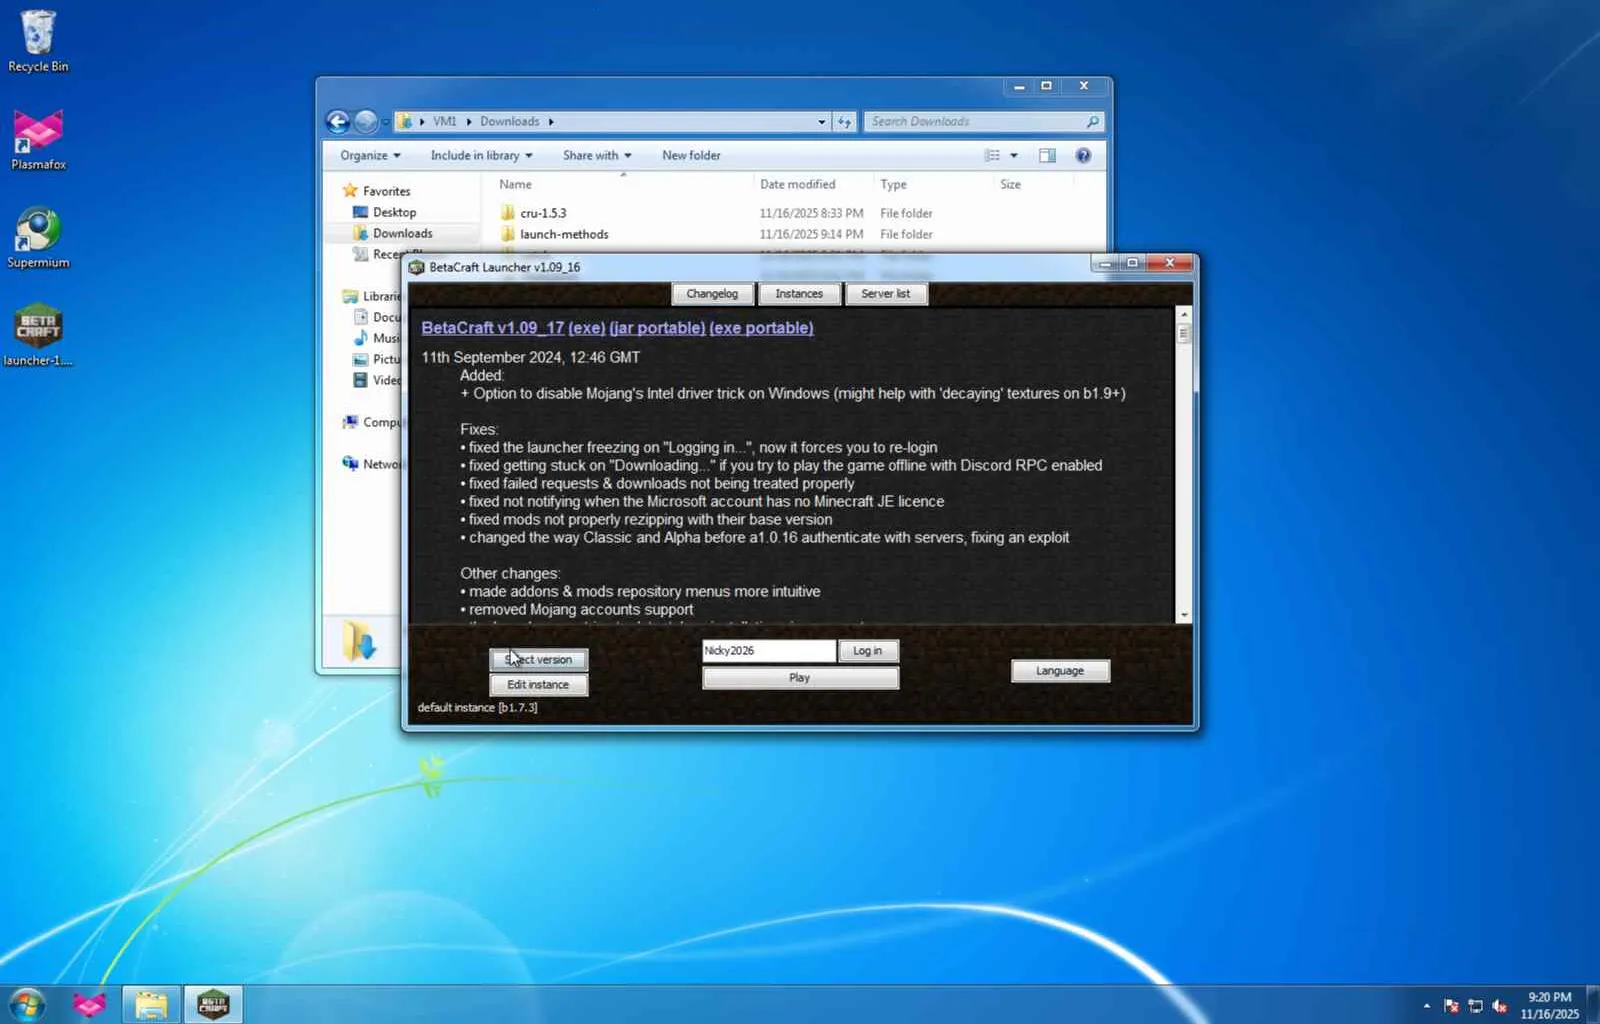Expand the Include in library dropdown
The width and height of the screenshot is (1600, 1024).
click(481, 155)
